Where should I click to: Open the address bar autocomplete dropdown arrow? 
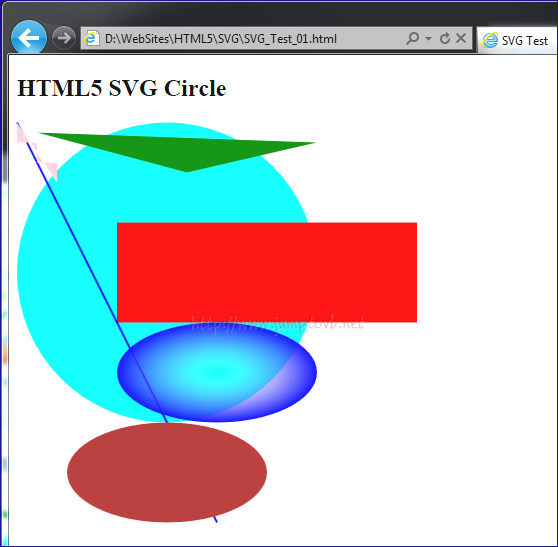pyautogui.click(x=429, y=38)
